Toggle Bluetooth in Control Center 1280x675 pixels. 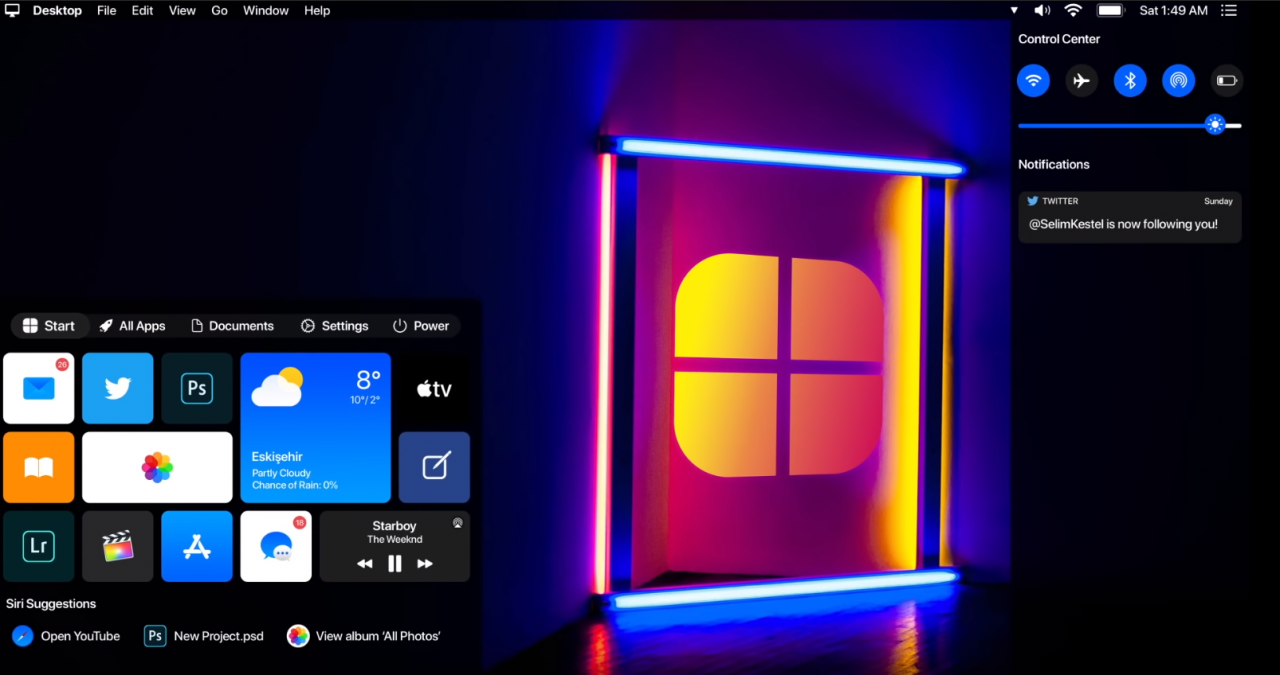[x=1130, y=80]
